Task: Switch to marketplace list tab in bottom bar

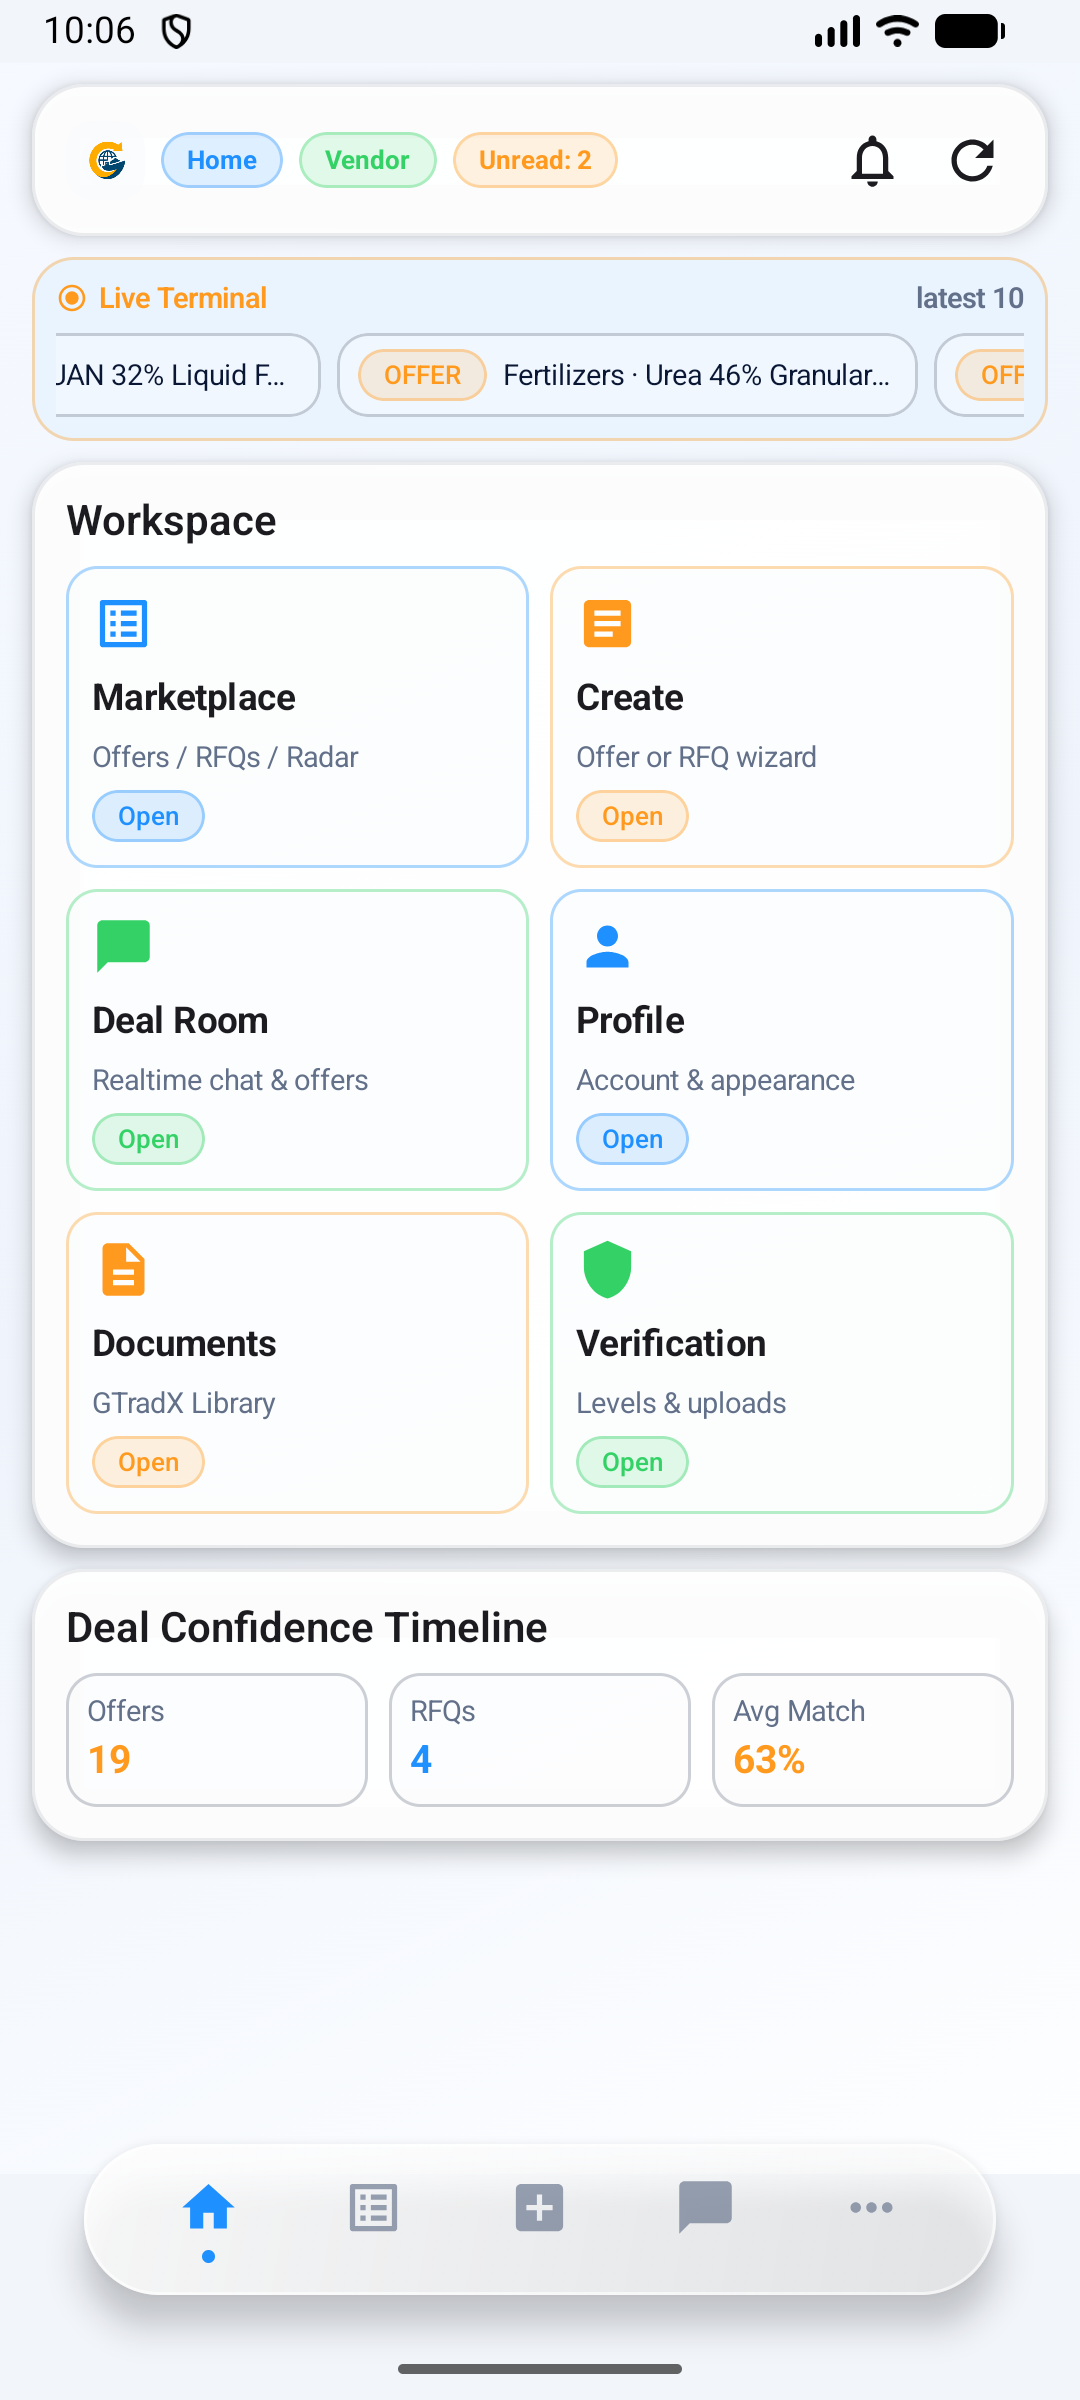Action: click(x=374, y=2208)
